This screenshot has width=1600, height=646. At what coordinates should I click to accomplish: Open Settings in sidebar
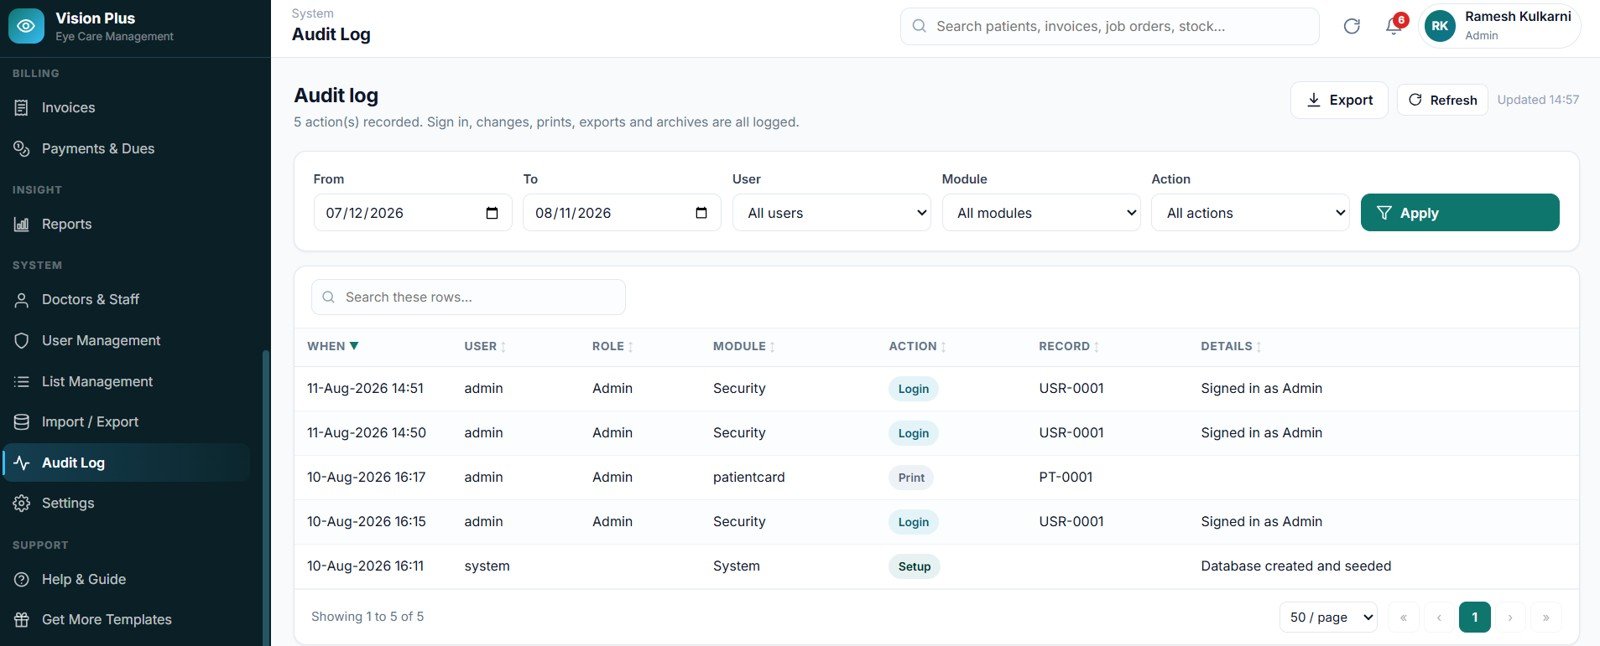click(126, 503)
